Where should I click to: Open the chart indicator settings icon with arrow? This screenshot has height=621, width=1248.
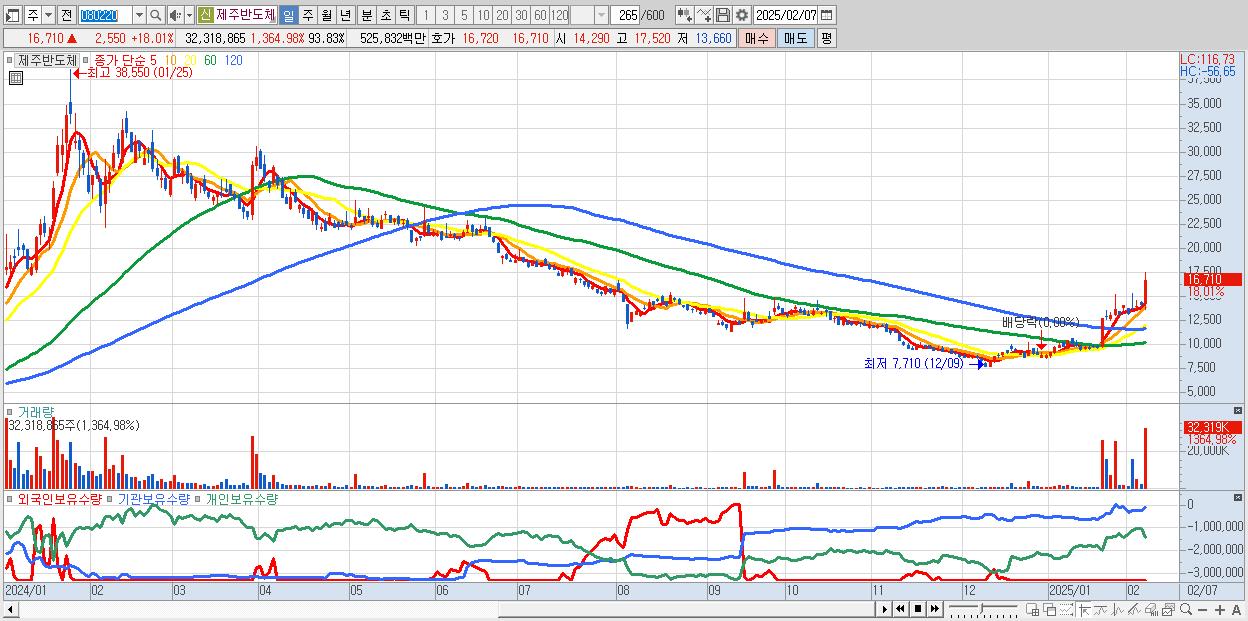coord(685,15)
